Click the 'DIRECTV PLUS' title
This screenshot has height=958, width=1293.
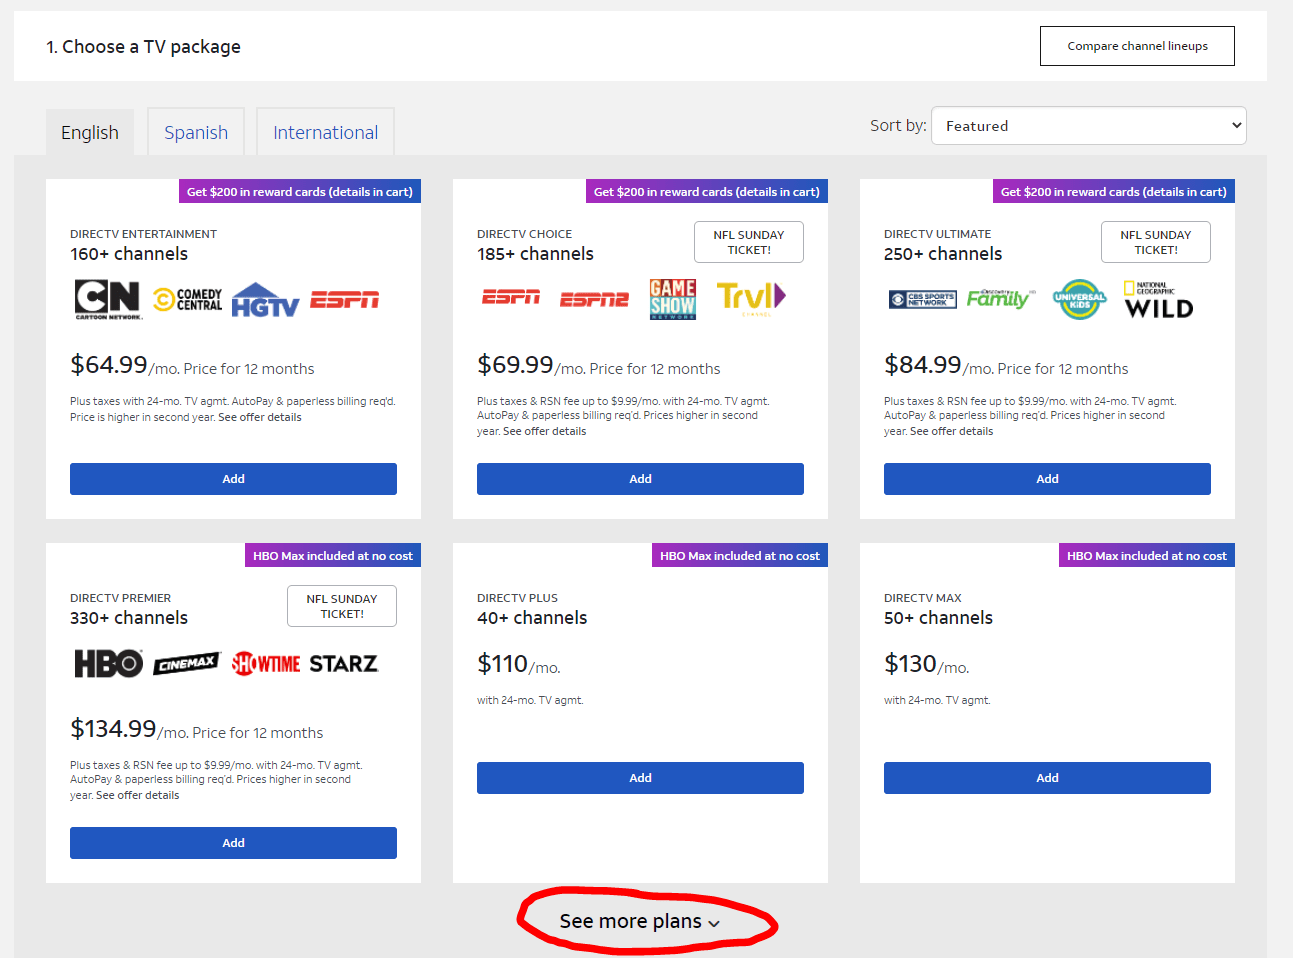(x=517, y=598)
